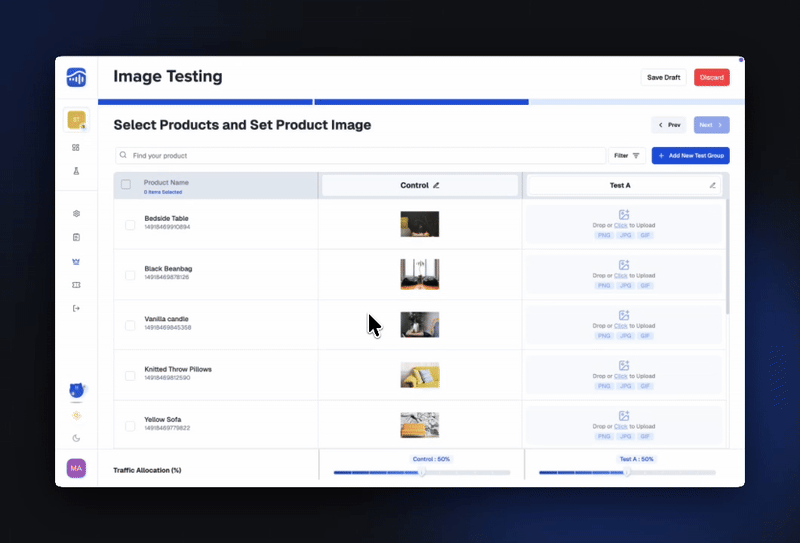Click the pencil icon next to Control

(436, 185)
